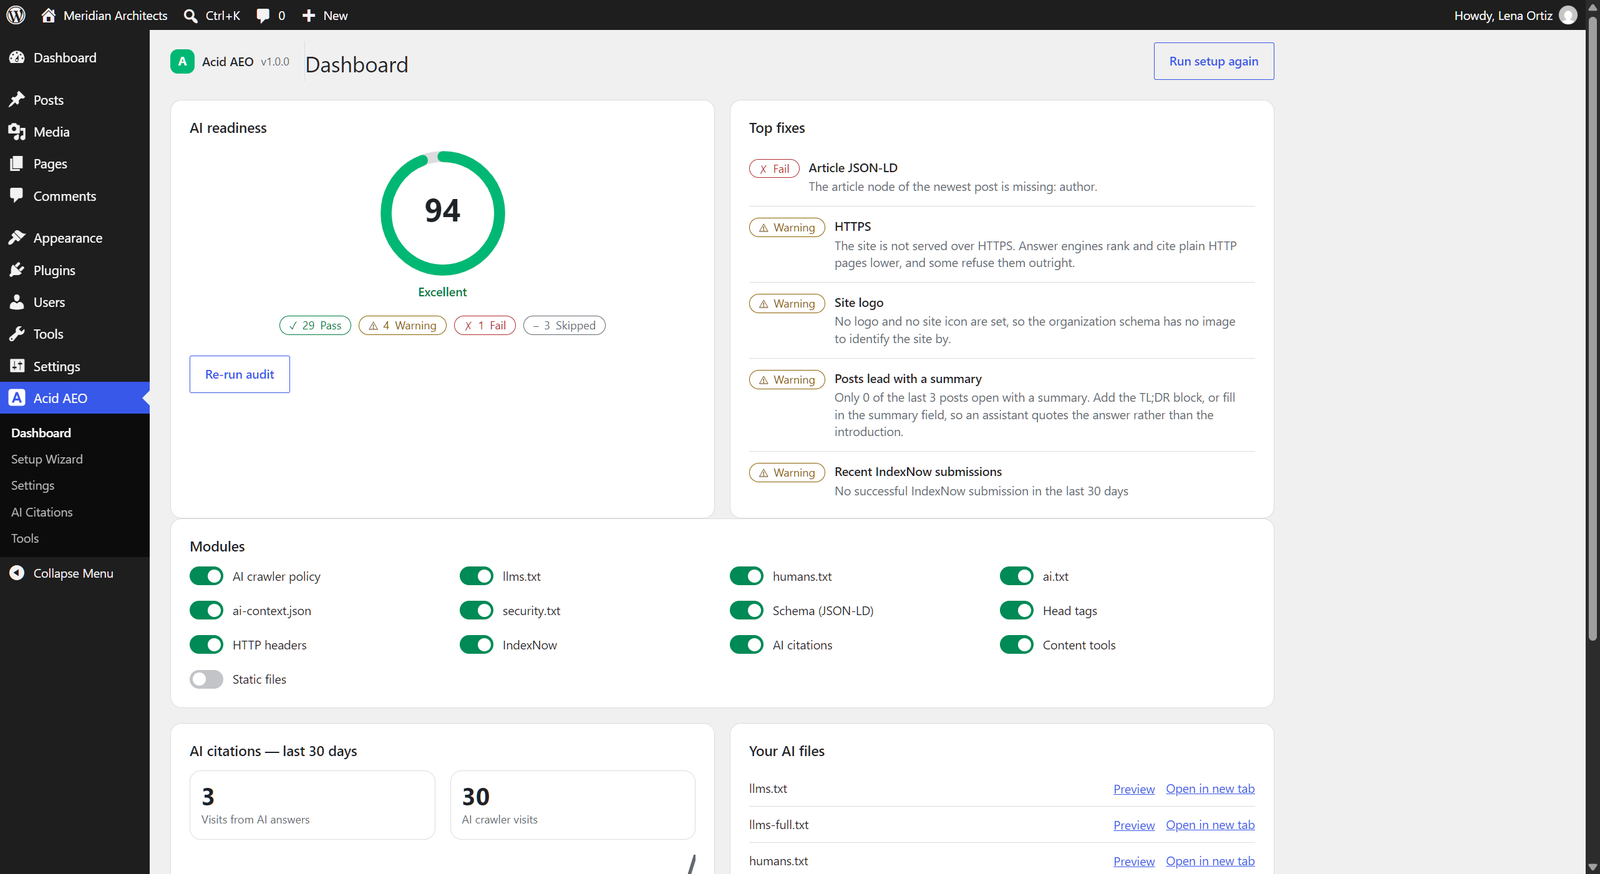
Task: Click the 94 readiness score ring
Action: (x=443, y=213)
